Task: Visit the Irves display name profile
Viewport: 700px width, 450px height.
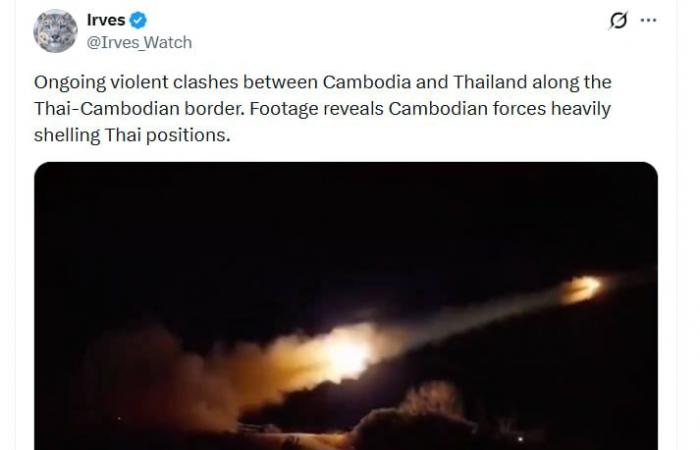Action: (106, 20)
